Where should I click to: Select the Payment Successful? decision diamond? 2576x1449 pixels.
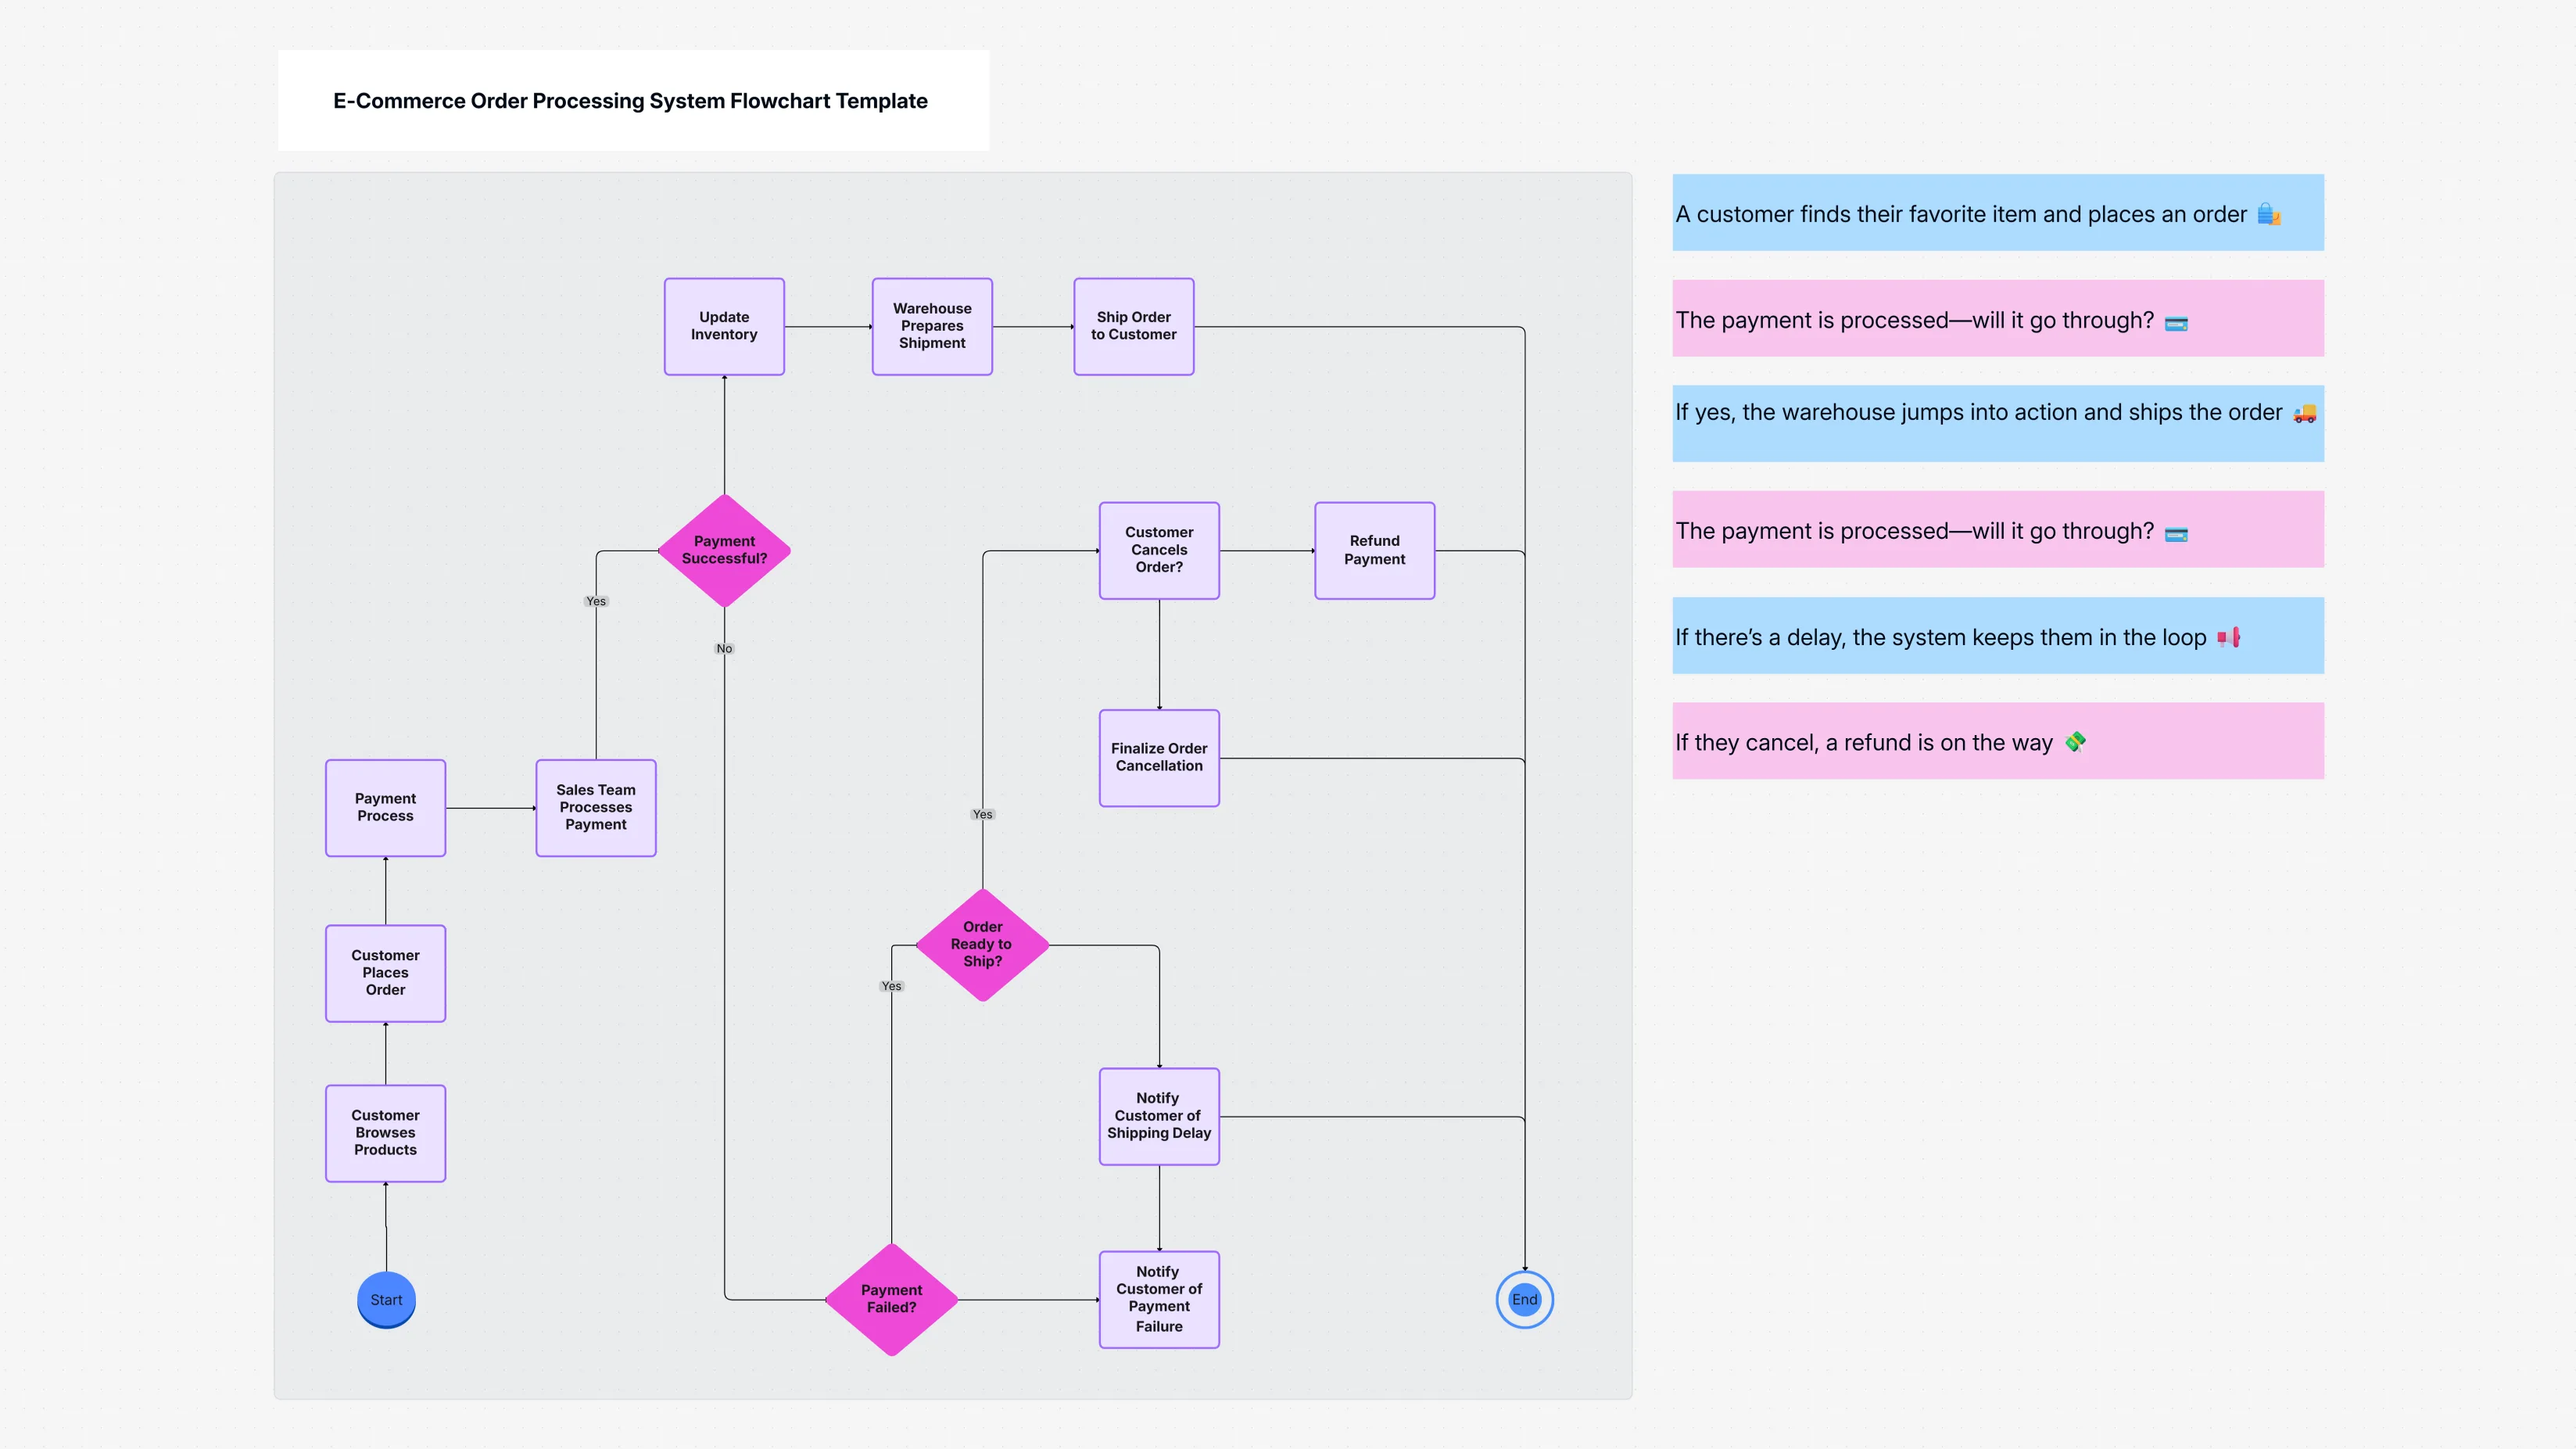[x=723, y=550]
